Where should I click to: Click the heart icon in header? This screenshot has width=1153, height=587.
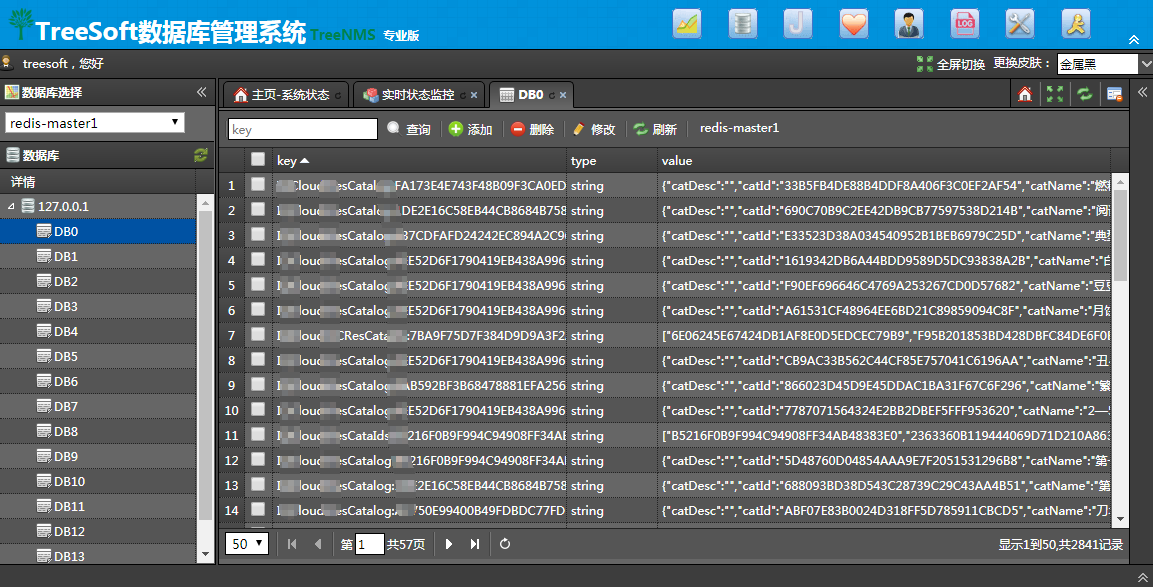tap(854, 24)
